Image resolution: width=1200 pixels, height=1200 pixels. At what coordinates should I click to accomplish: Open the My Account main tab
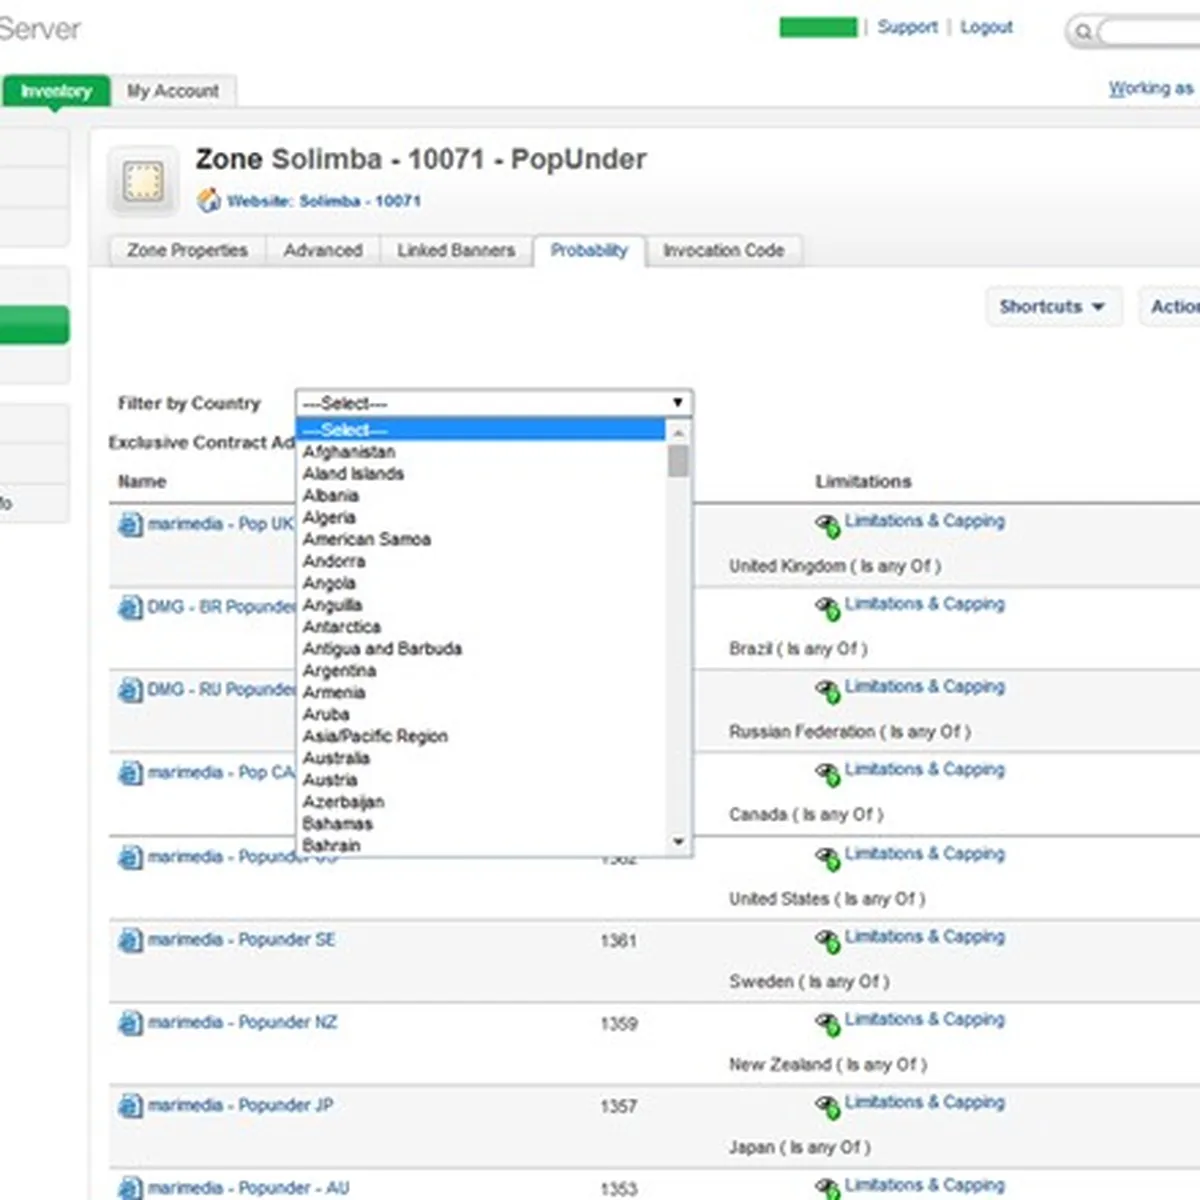pos(173,91)
